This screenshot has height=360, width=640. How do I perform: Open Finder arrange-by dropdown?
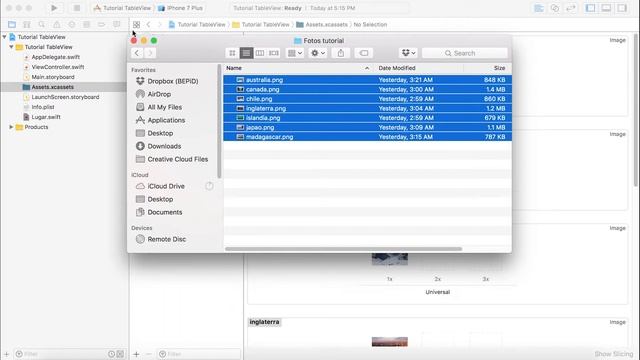pos(295,53)
